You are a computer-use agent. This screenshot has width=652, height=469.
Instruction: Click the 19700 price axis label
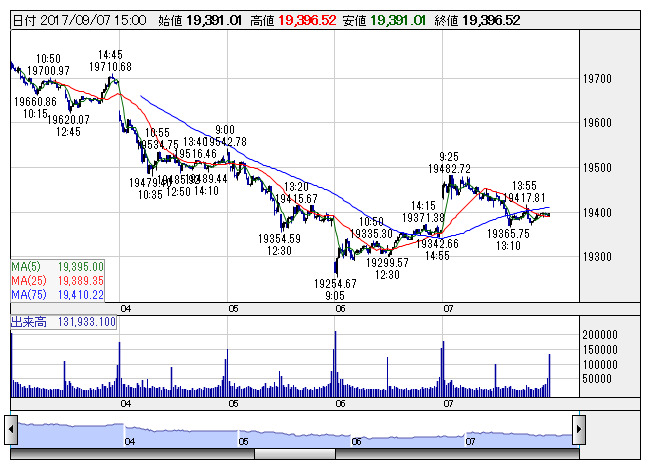[x=597, y=79]
